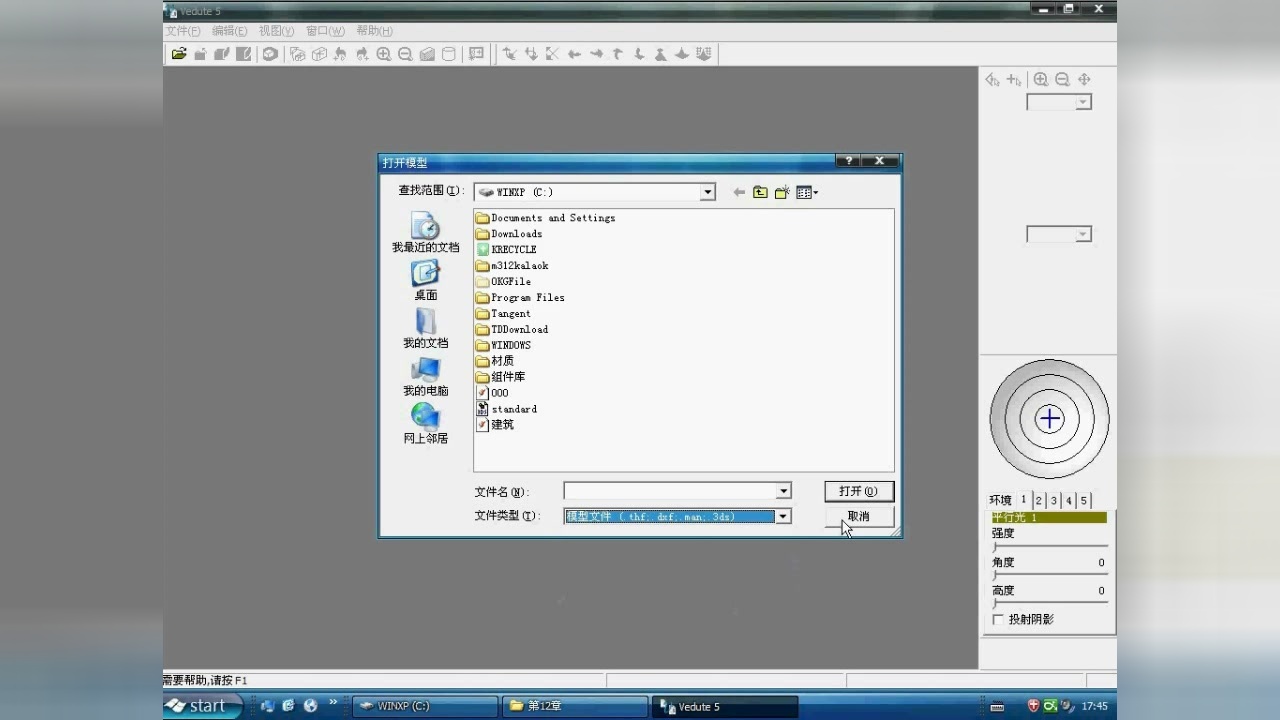Open 我的文档 in the places bar
Screen dimensions: 1280x720
click(425, 328)
